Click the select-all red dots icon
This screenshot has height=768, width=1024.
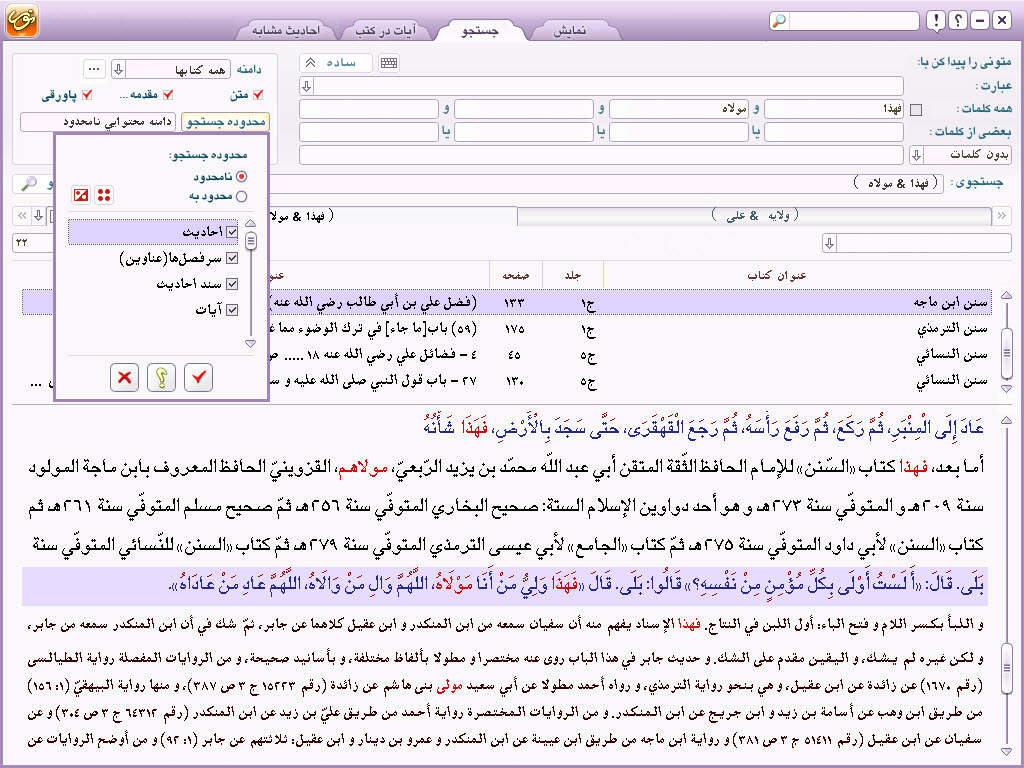(x=104, y=193)
